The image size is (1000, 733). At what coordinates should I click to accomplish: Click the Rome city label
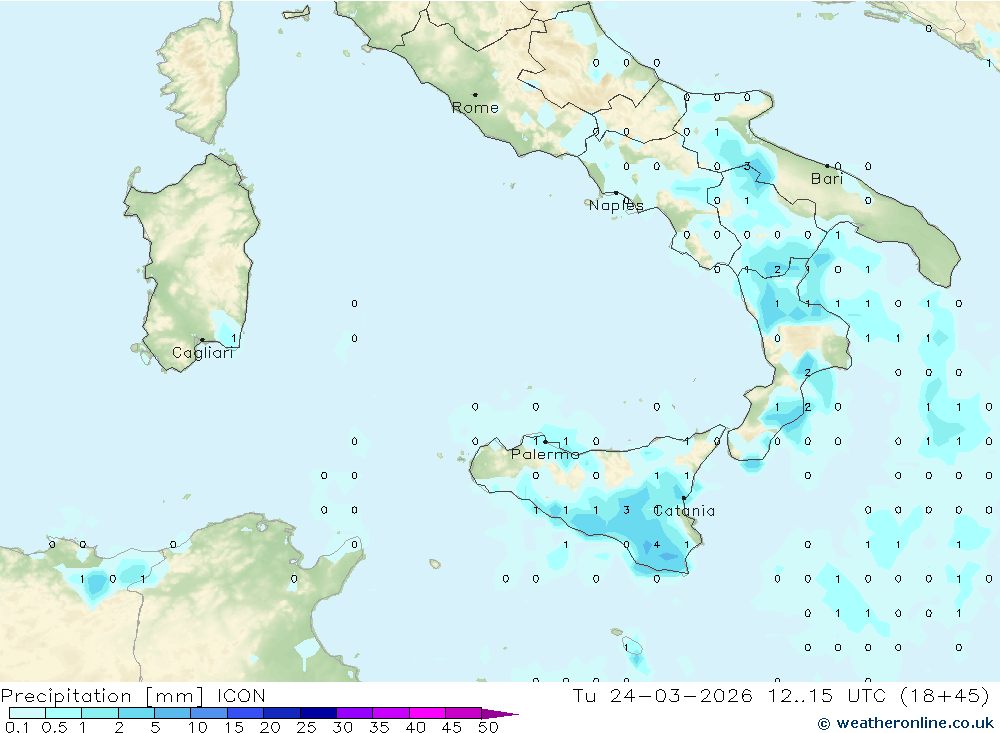pos(475,108)
